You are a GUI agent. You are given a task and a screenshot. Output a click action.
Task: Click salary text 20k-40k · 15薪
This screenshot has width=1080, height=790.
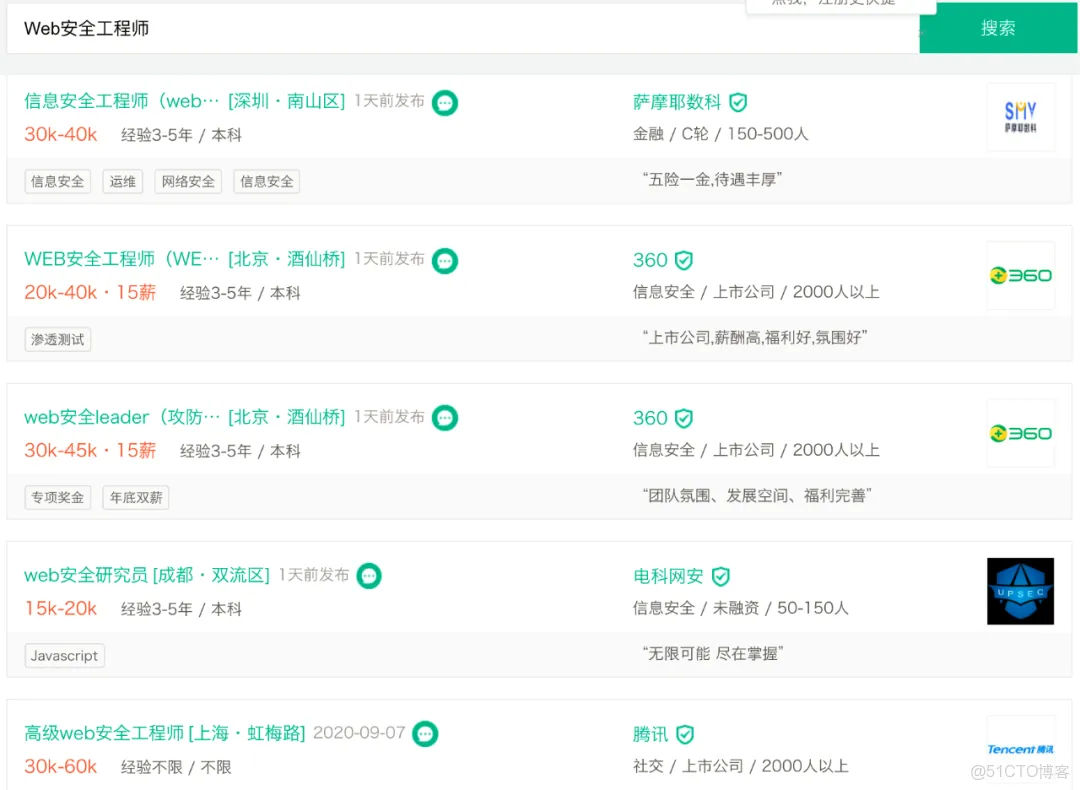[x=90, y=292]
